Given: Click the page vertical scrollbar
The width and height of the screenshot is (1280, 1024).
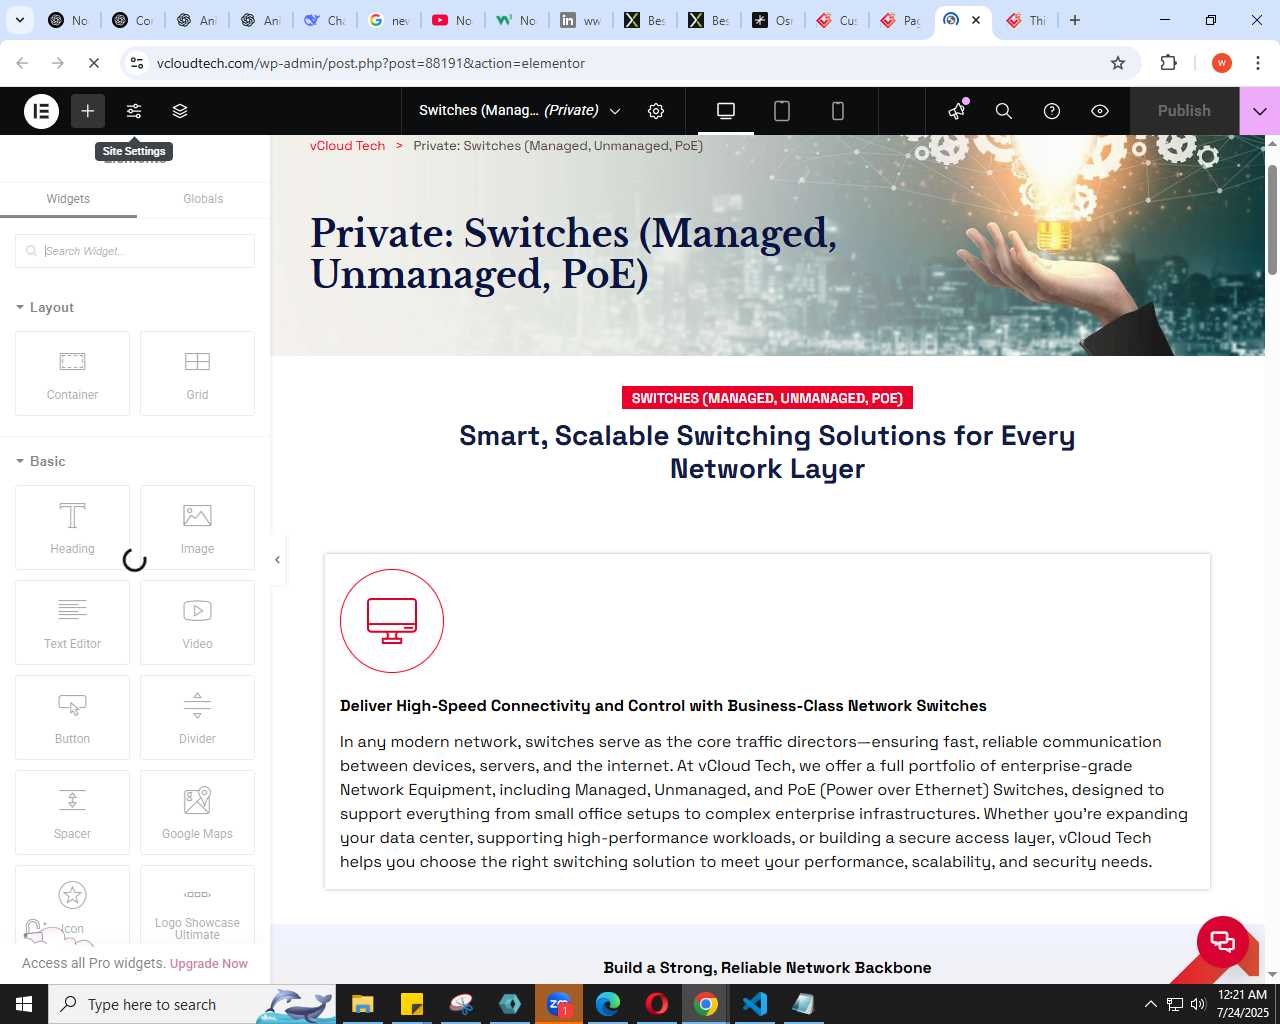Looking at the screenshot, I should click(x=1272, y=220).
